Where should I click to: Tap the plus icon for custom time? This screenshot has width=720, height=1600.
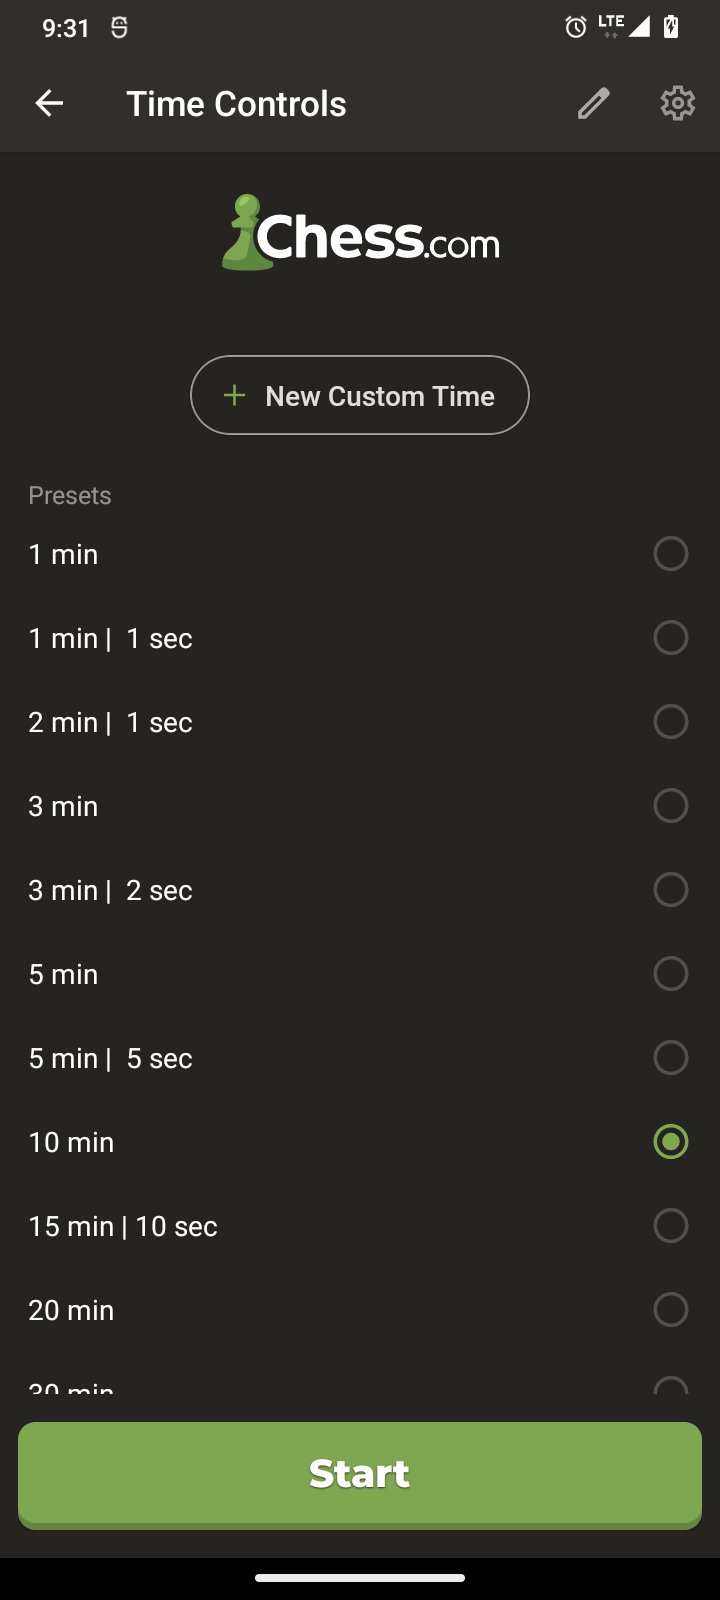click(235, 395)
